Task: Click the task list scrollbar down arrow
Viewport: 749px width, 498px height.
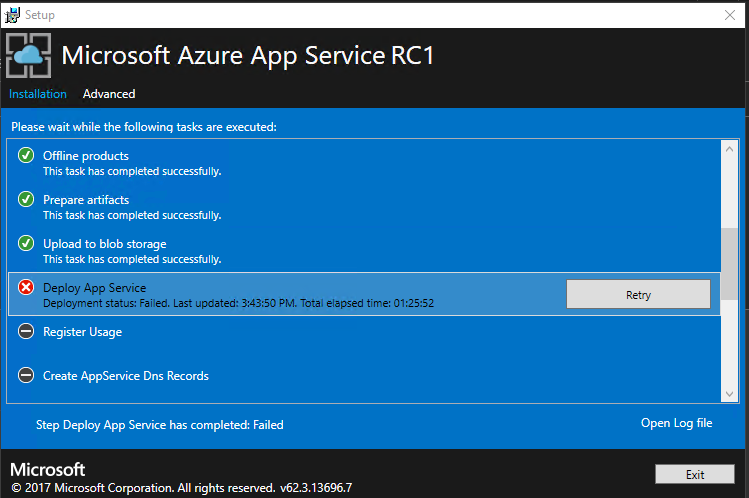Action: [729, 394]
